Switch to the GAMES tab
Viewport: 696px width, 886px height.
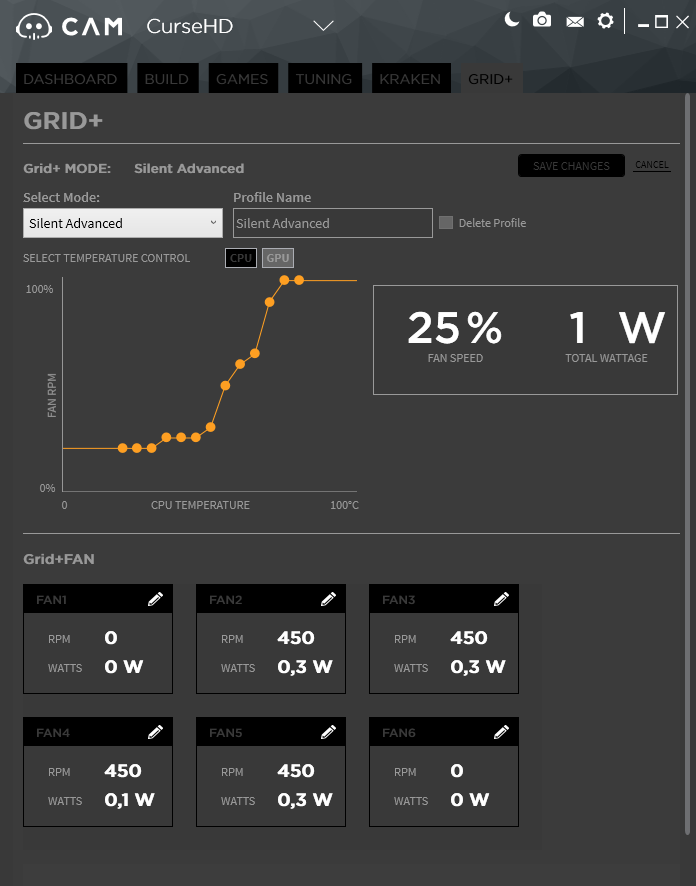point(242,79)
